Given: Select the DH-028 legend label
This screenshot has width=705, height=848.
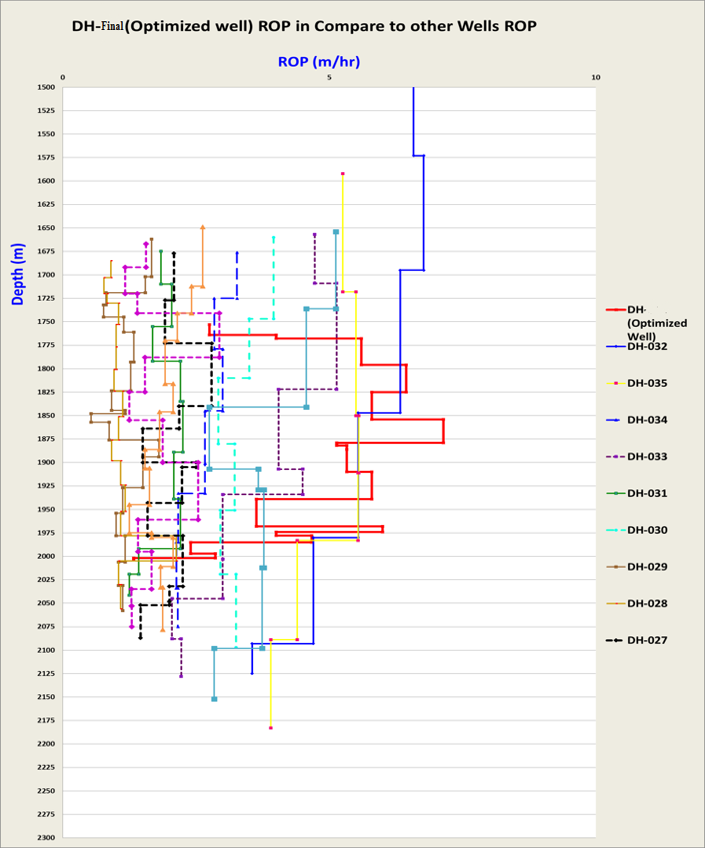Looking at the screenshot, I should [x=647, y=604].
